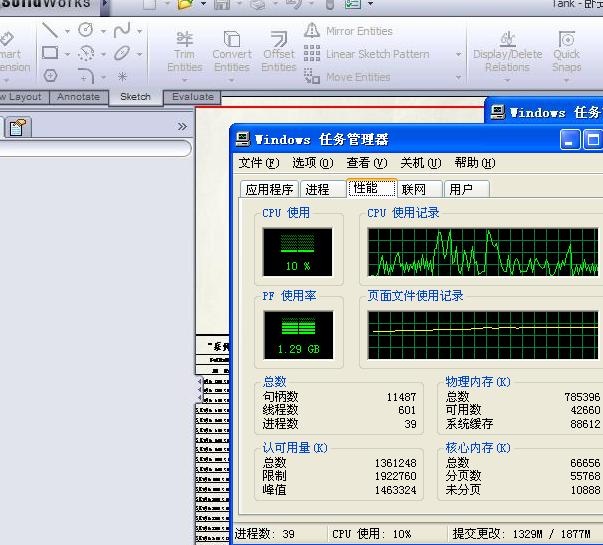This screenshot has width=603, height=545.
Task: Open the Linear Sketch Pattern dropdown arrow
Action: (458, 54)
